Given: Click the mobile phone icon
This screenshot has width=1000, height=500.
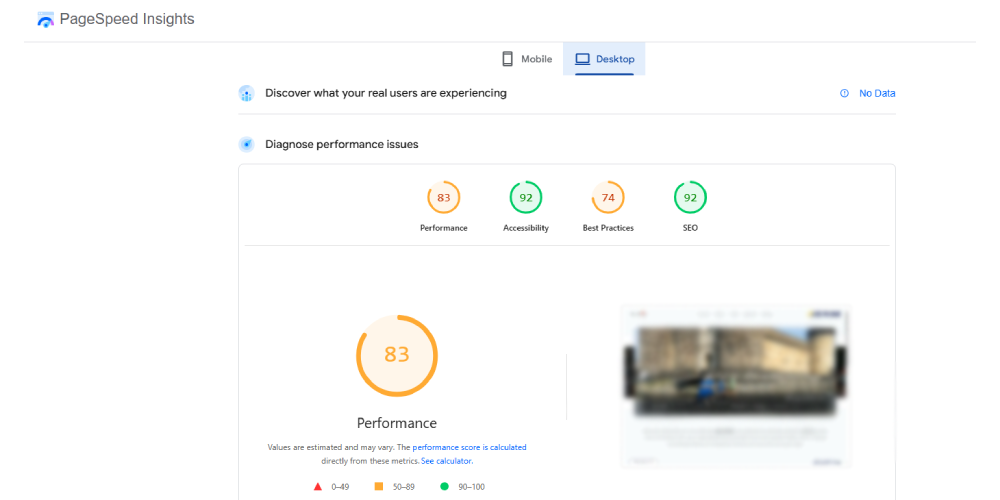Looking at the screenshot, I should point(508,59).
